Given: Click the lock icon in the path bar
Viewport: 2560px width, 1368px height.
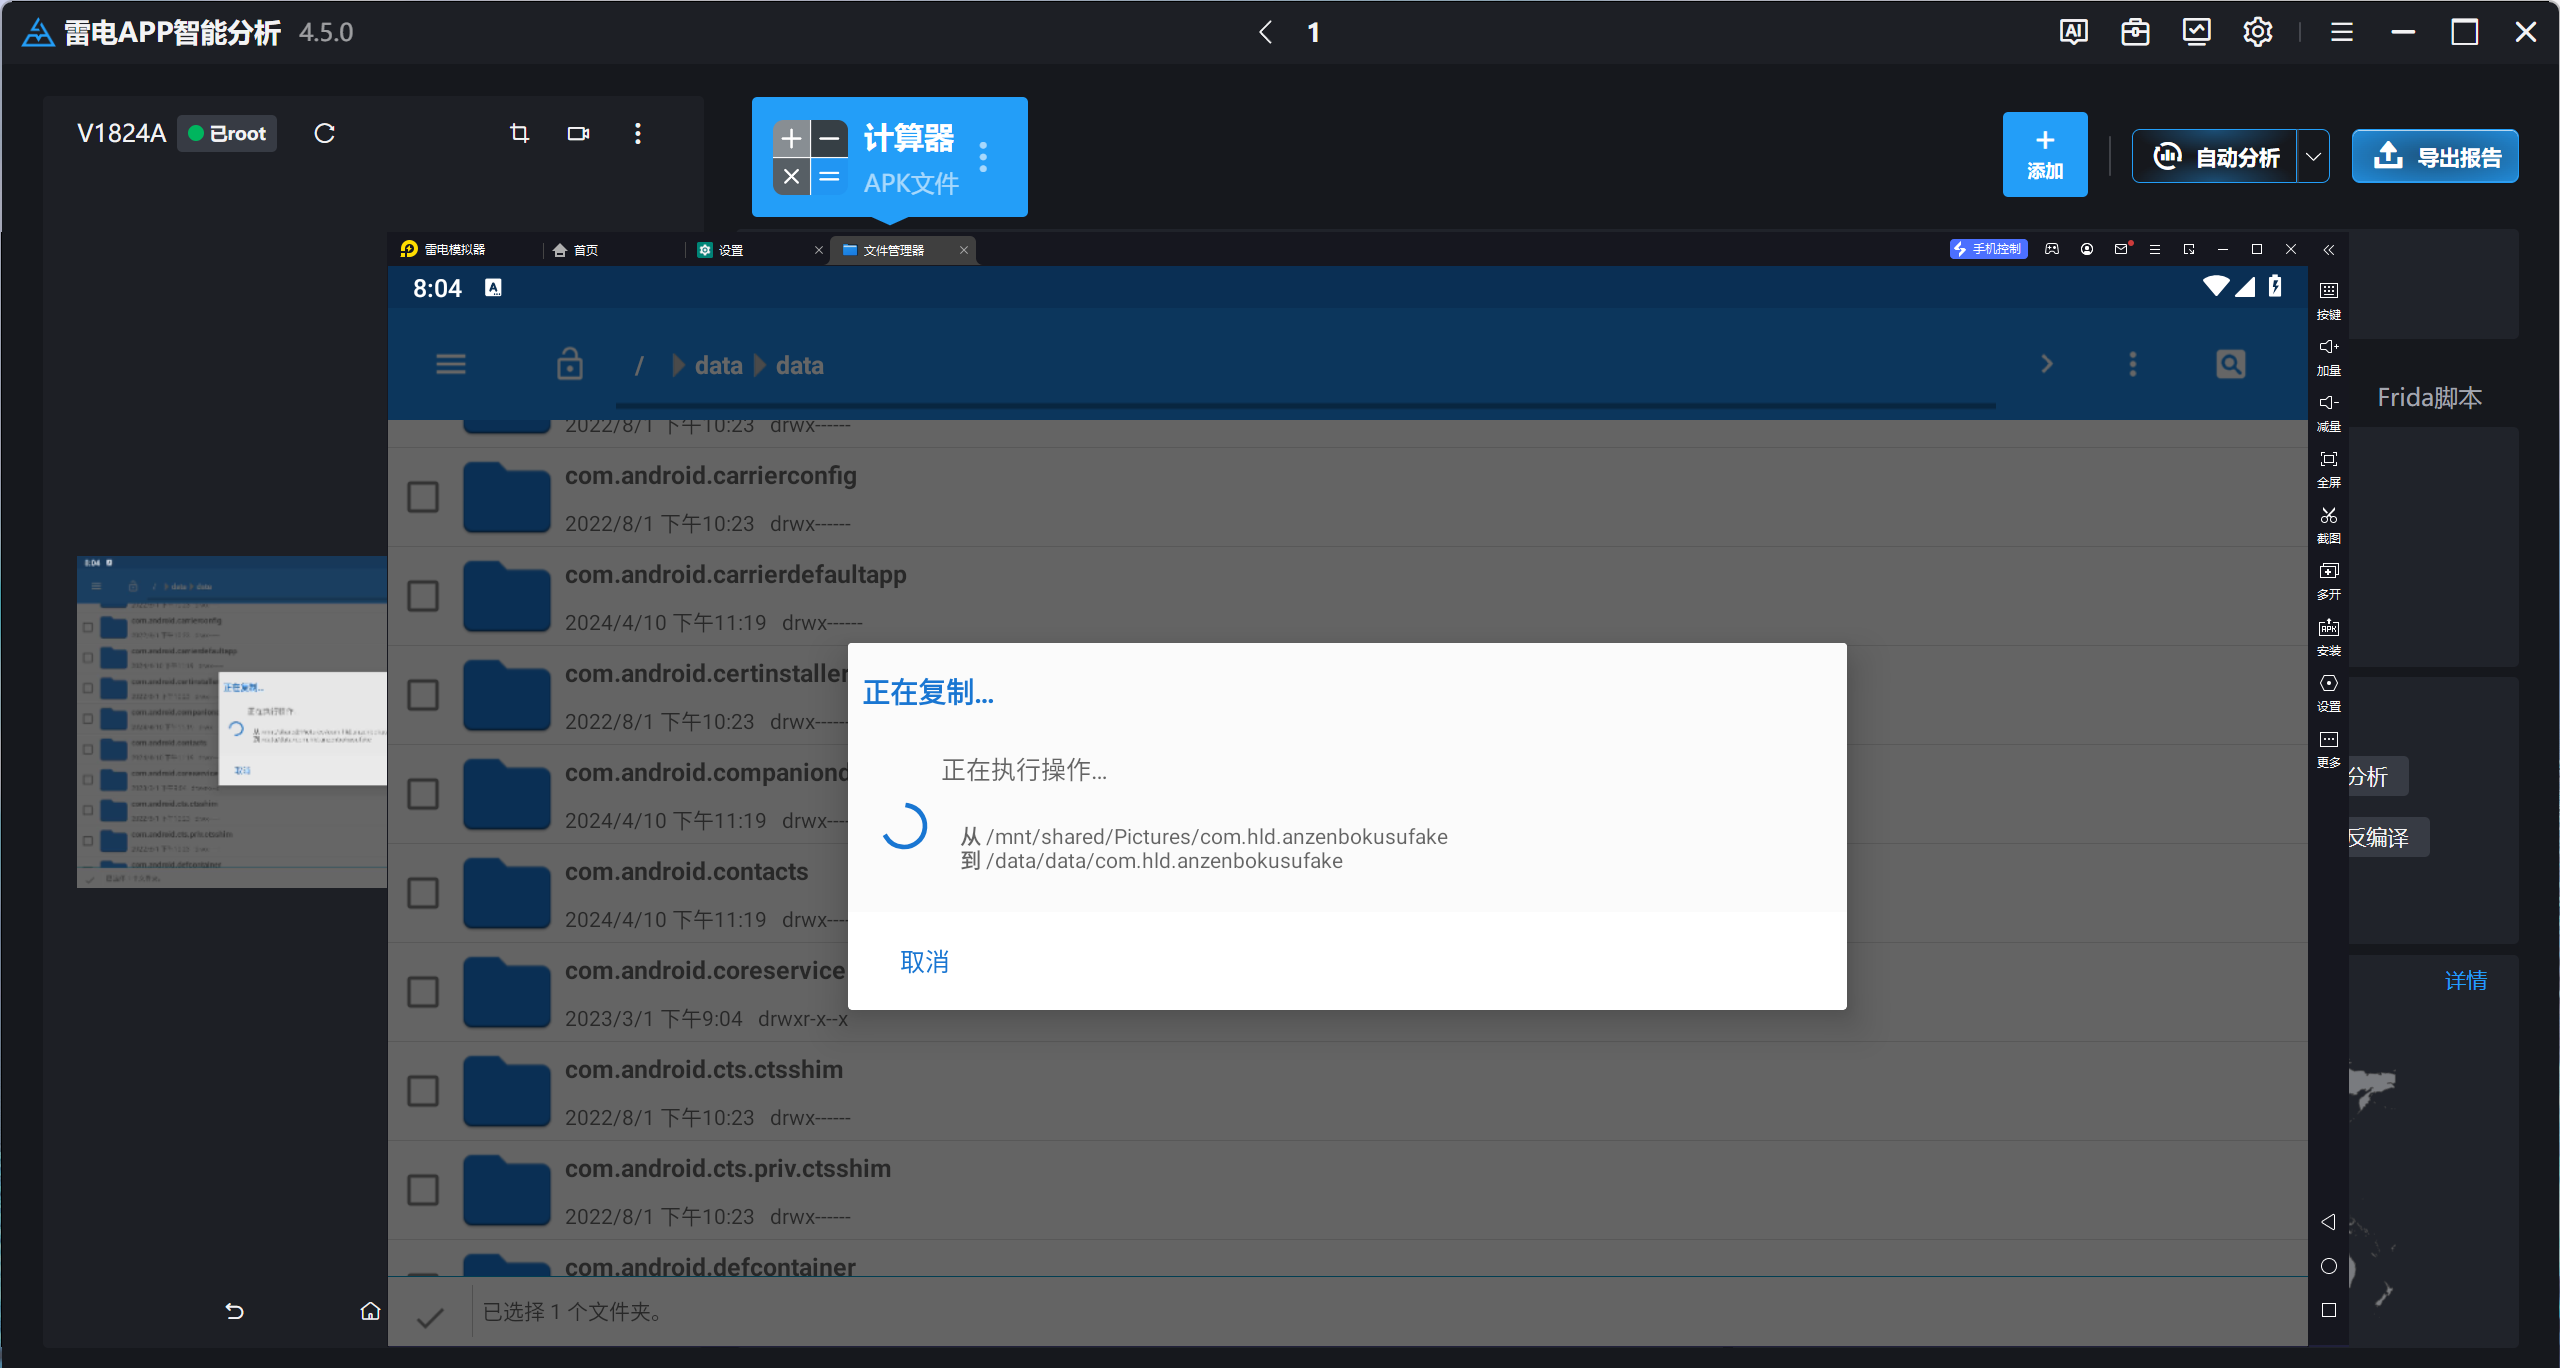Looking at the screenshot, I should (570, 364).
